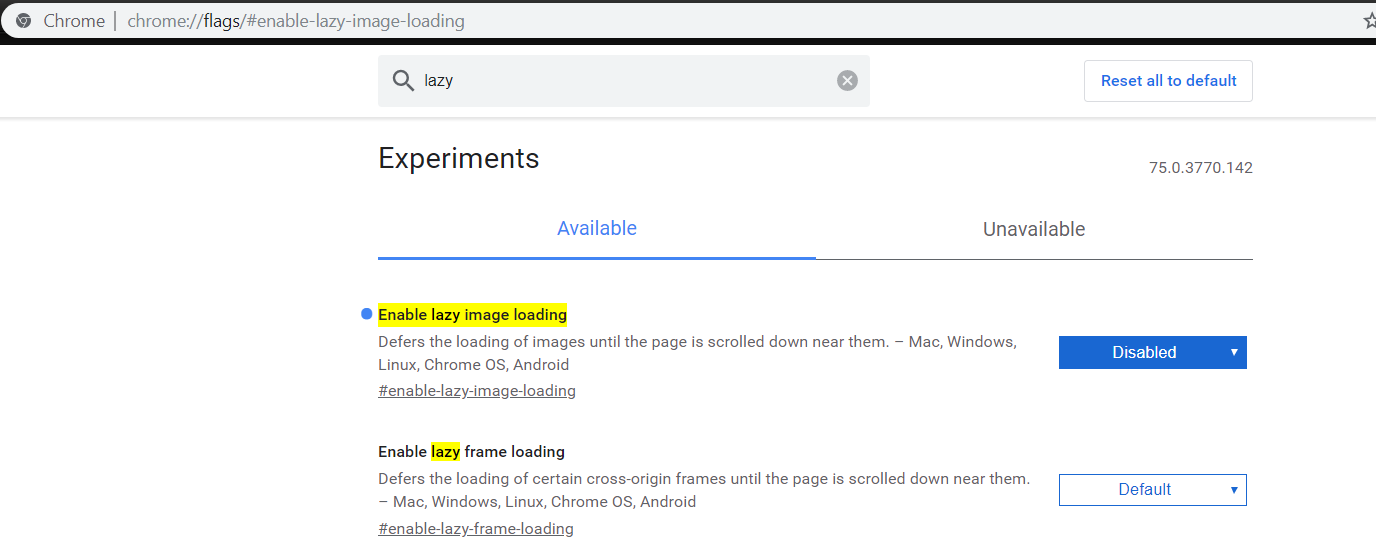Click the lazy image loading description text
1376x560 pixels.
(696, 353)
